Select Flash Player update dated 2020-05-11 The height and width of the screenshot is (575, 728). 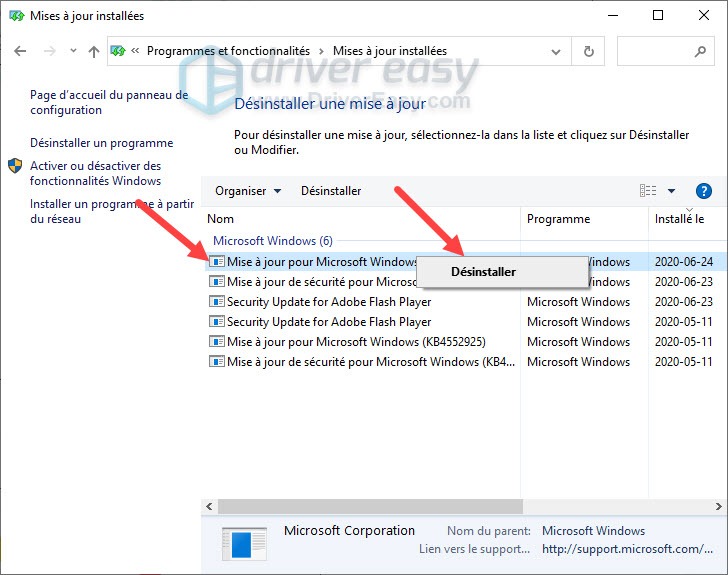point(329,322)
